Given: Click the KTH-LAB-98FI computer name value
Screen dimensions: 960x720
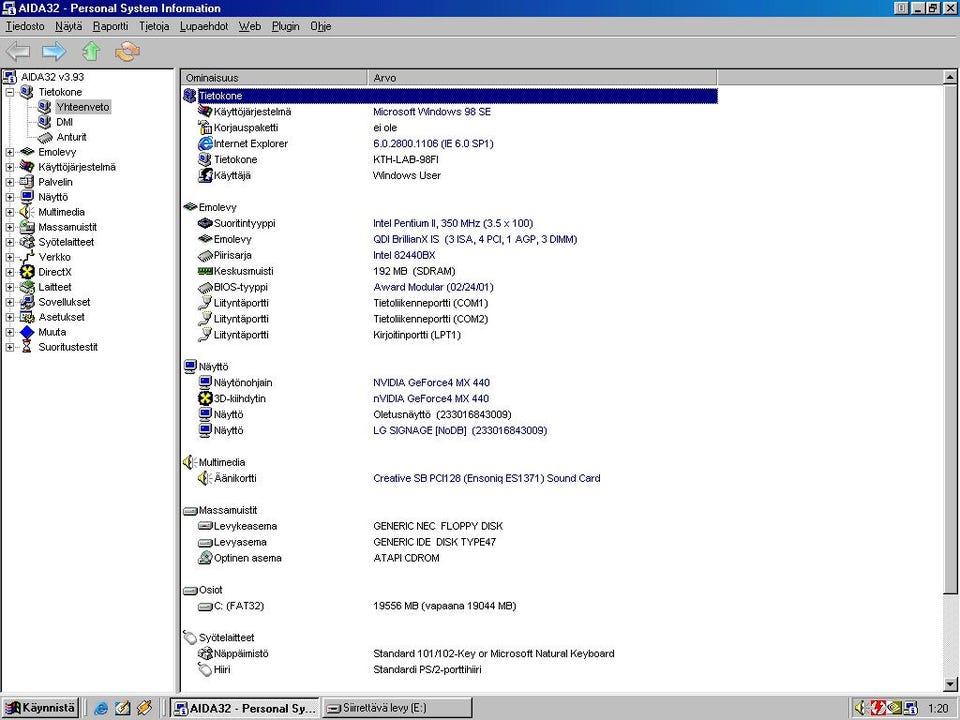Looking at the screenshot, I should pos(406,160).
